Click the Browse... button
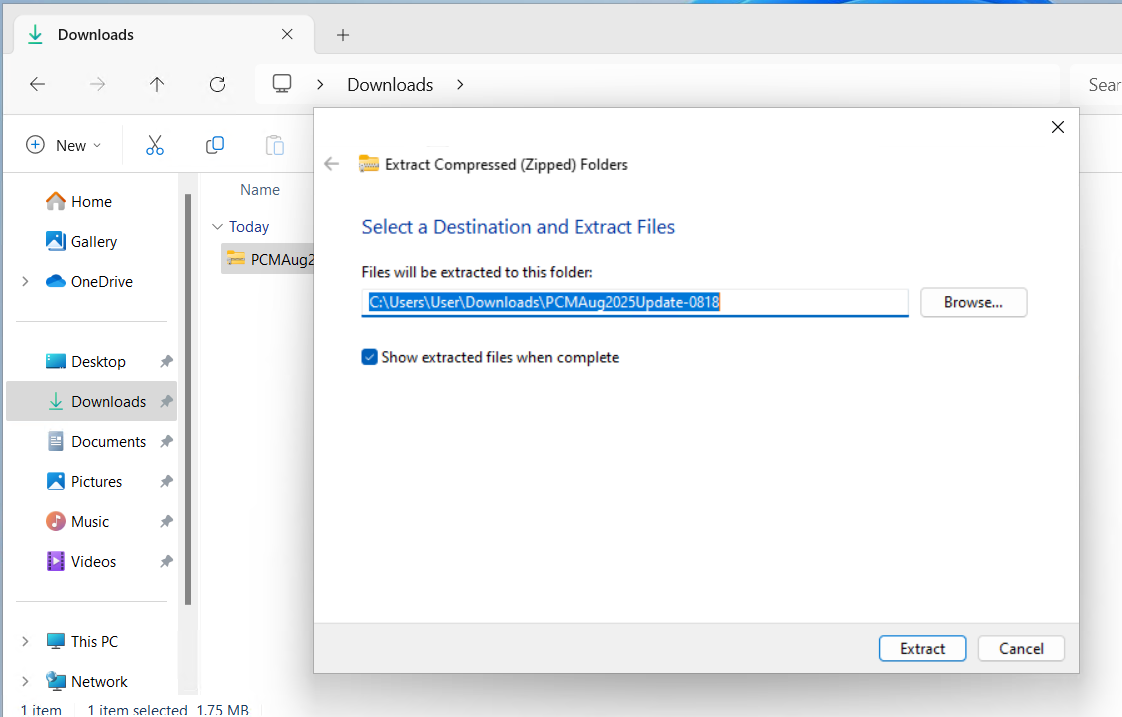This screenshot has width=1122, height=717. (x=973, y=302)
